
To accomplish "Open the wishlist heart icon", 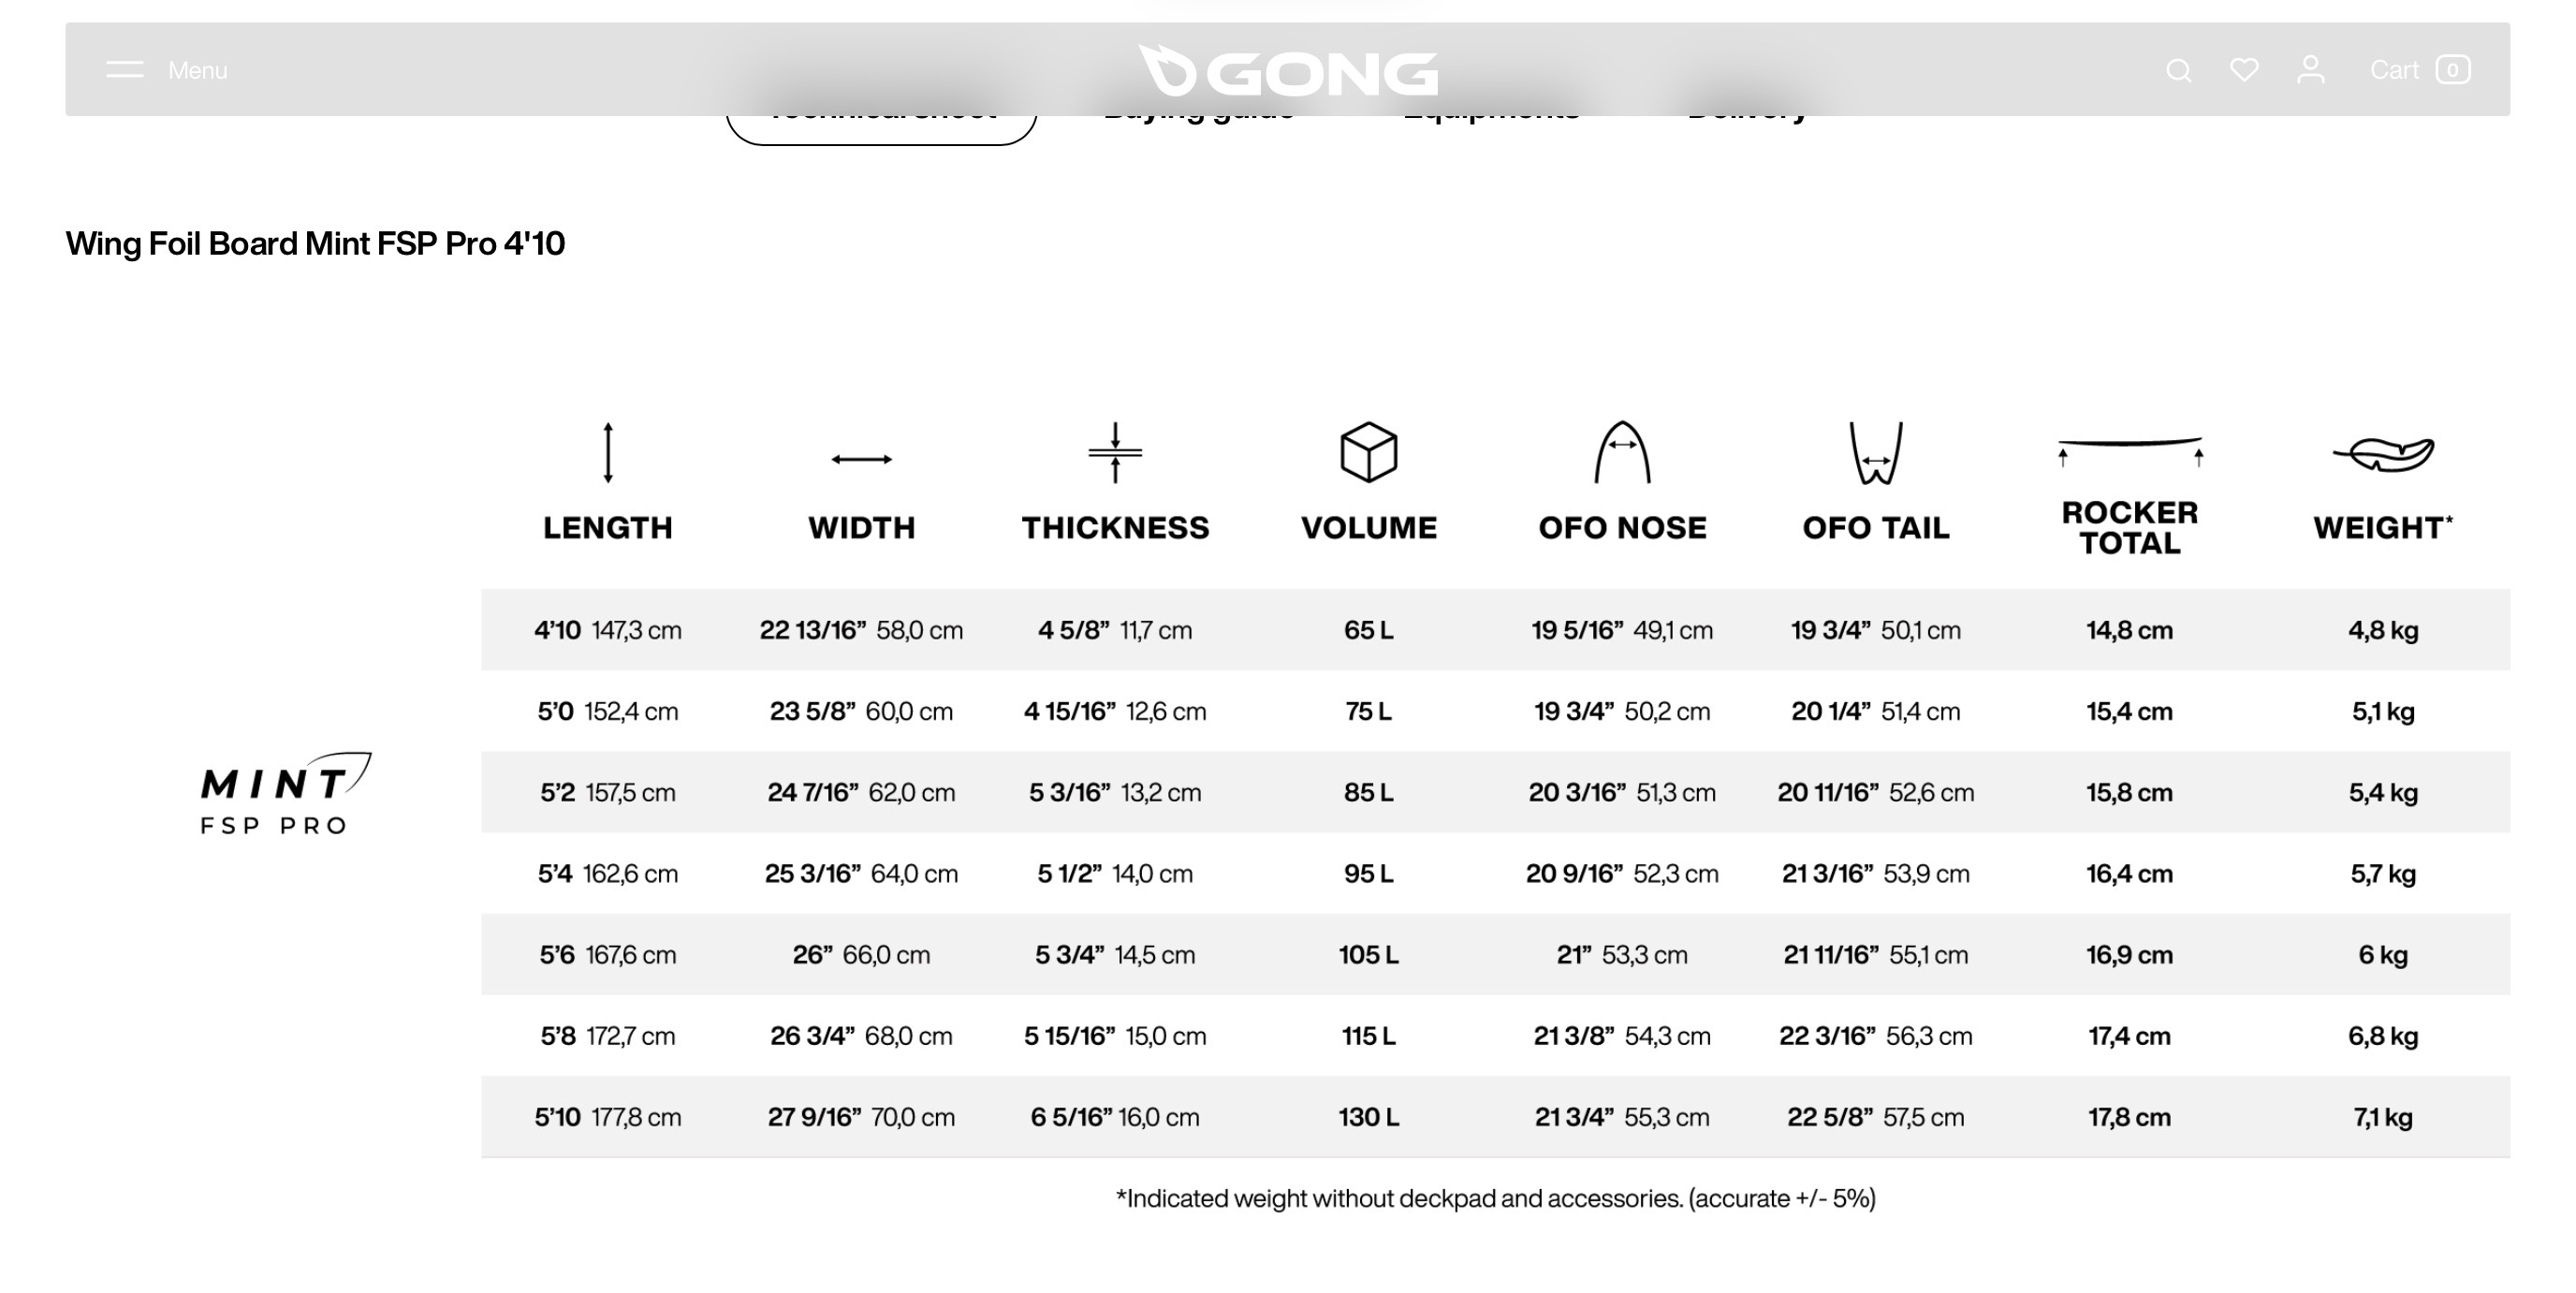I will pyautogui.click(x=2244, y=70).
